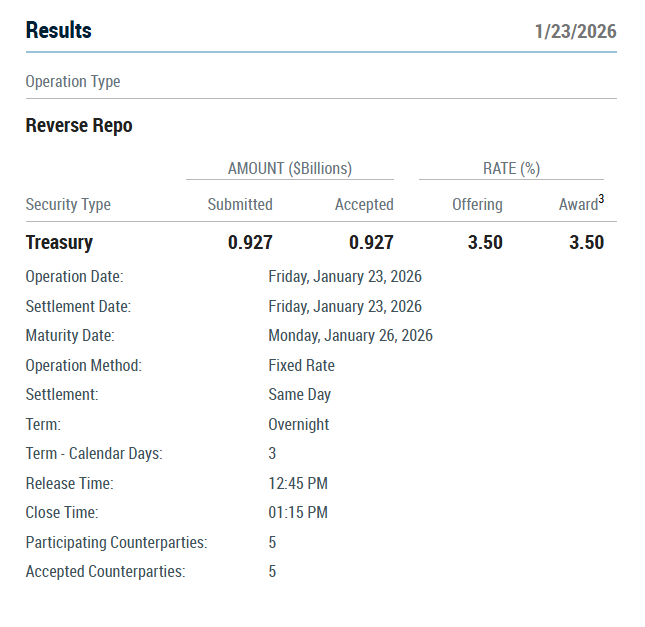Image resolution: width=645 pixels, height=627 pixels.
Task: Click the Fixed Rate value
Action: [x=302, y=365]
